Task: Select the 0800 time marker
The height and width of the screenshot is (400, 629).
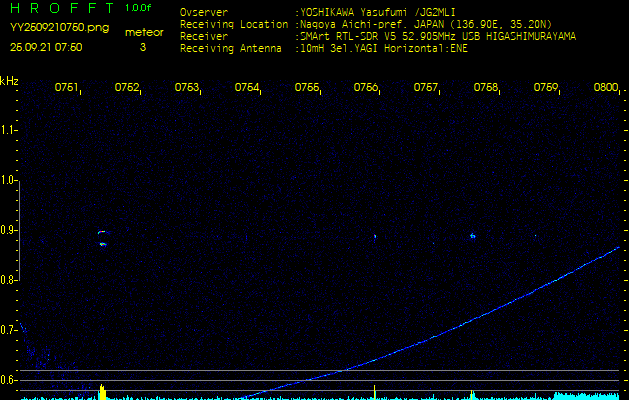Action: pos(606,88)
